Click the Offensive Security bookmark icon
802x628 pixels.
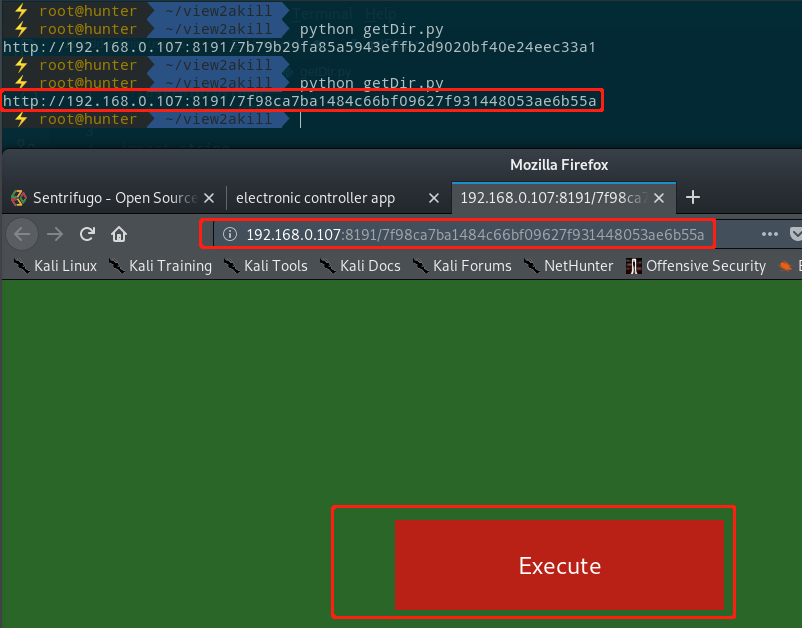coord(634,266)
